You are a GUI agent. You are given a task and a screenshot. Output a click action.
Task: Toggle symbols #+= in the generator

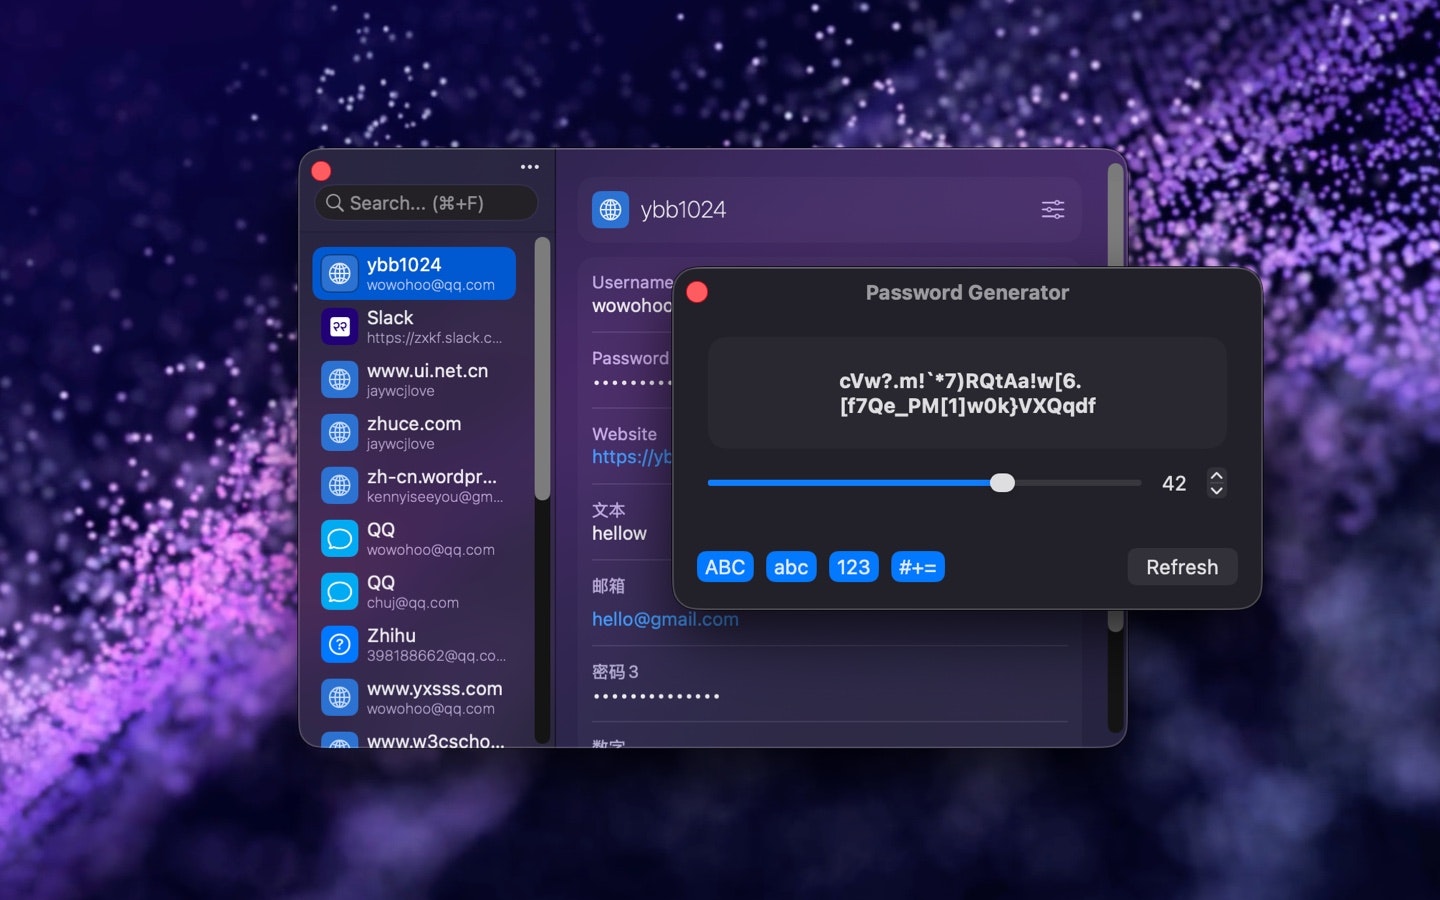(x=917, y=567)
